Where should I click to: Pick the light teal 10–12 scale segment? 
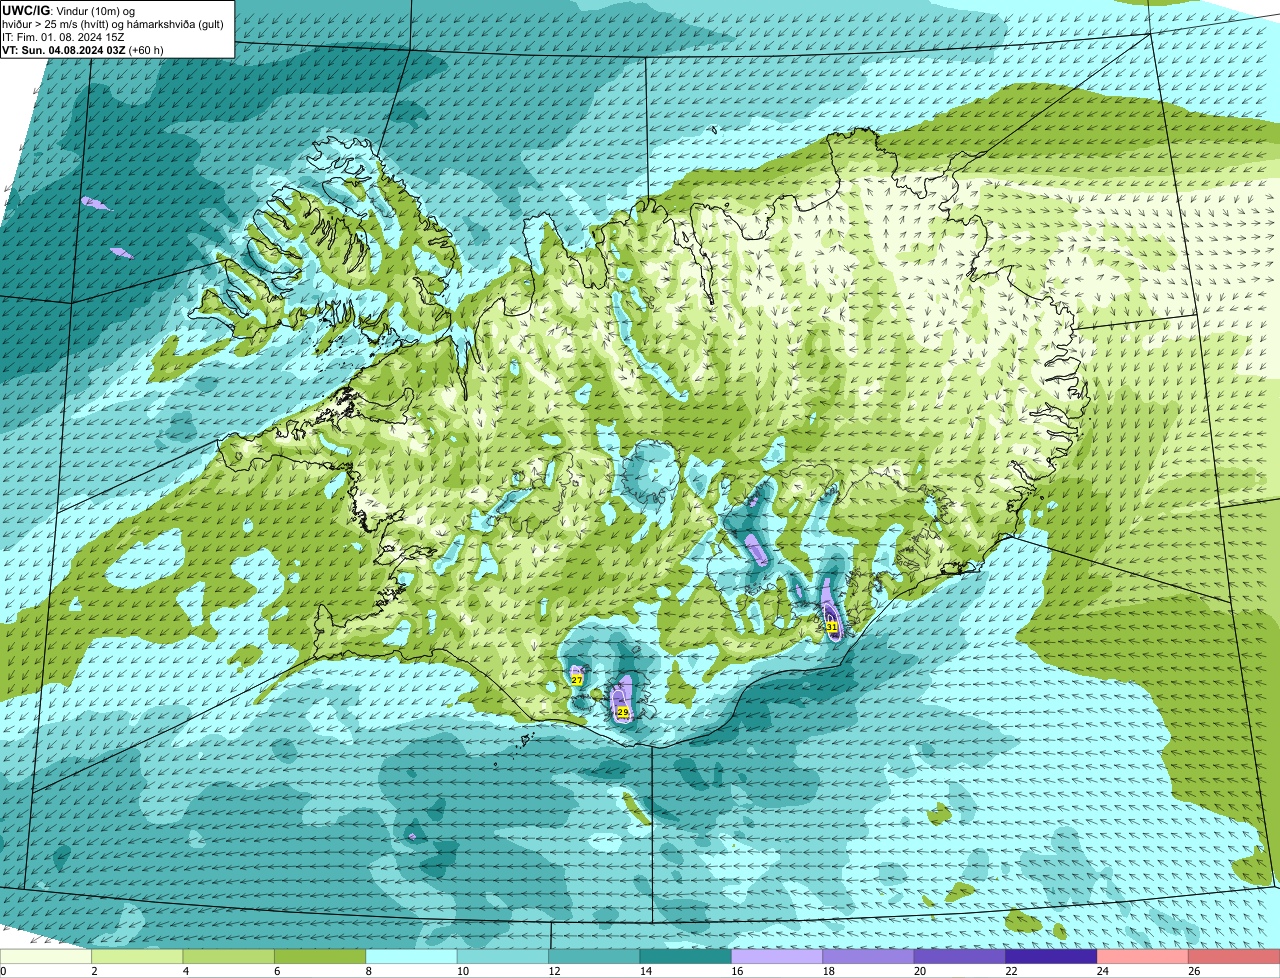click(503, 956)
